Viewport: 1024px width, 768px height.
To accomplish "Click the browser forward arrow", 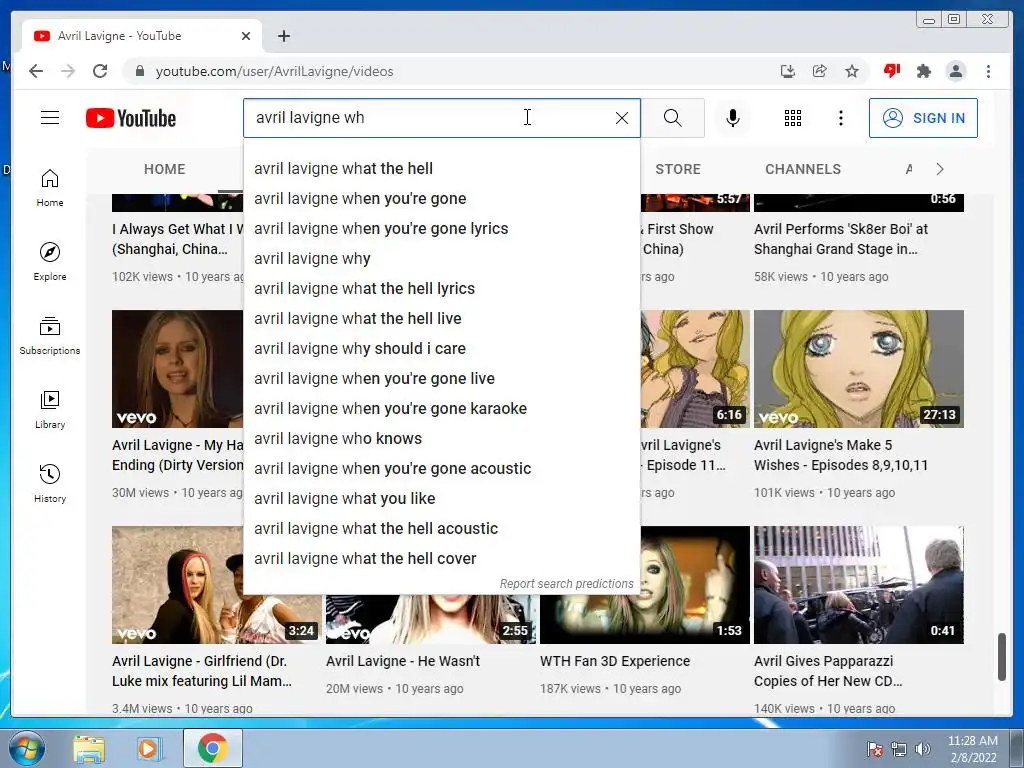I will tap(68, 71).
